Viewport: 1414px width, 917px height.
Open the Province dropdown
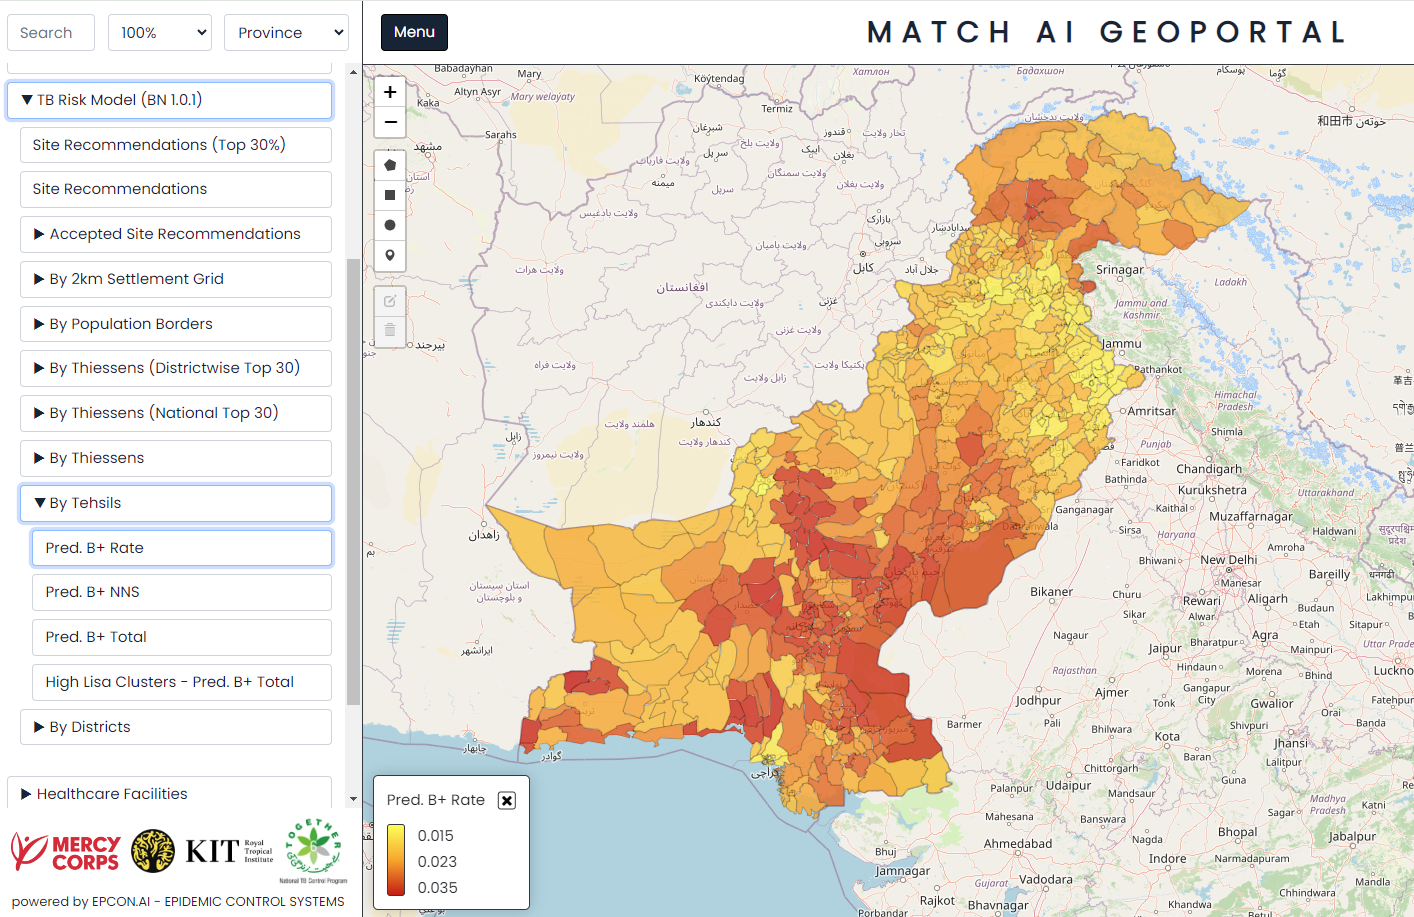click(x=287, y=32)
